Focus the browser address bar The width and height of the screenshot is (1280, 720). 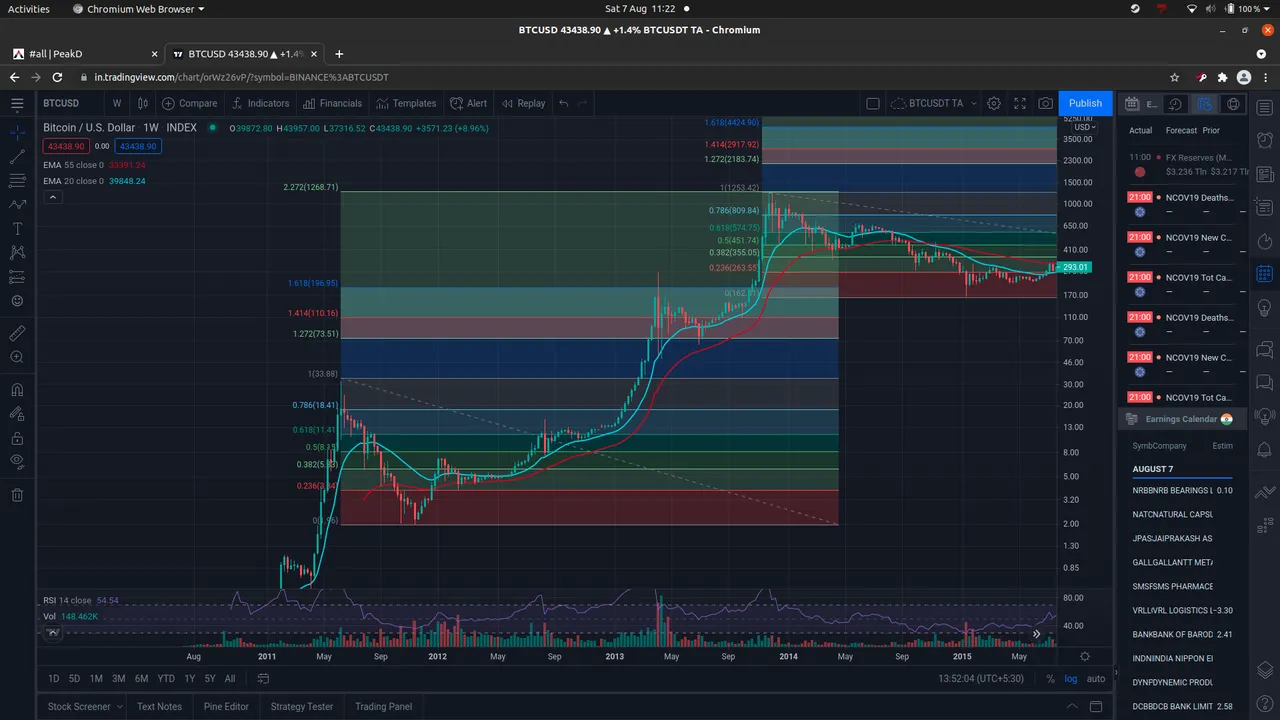click(620, 77)
